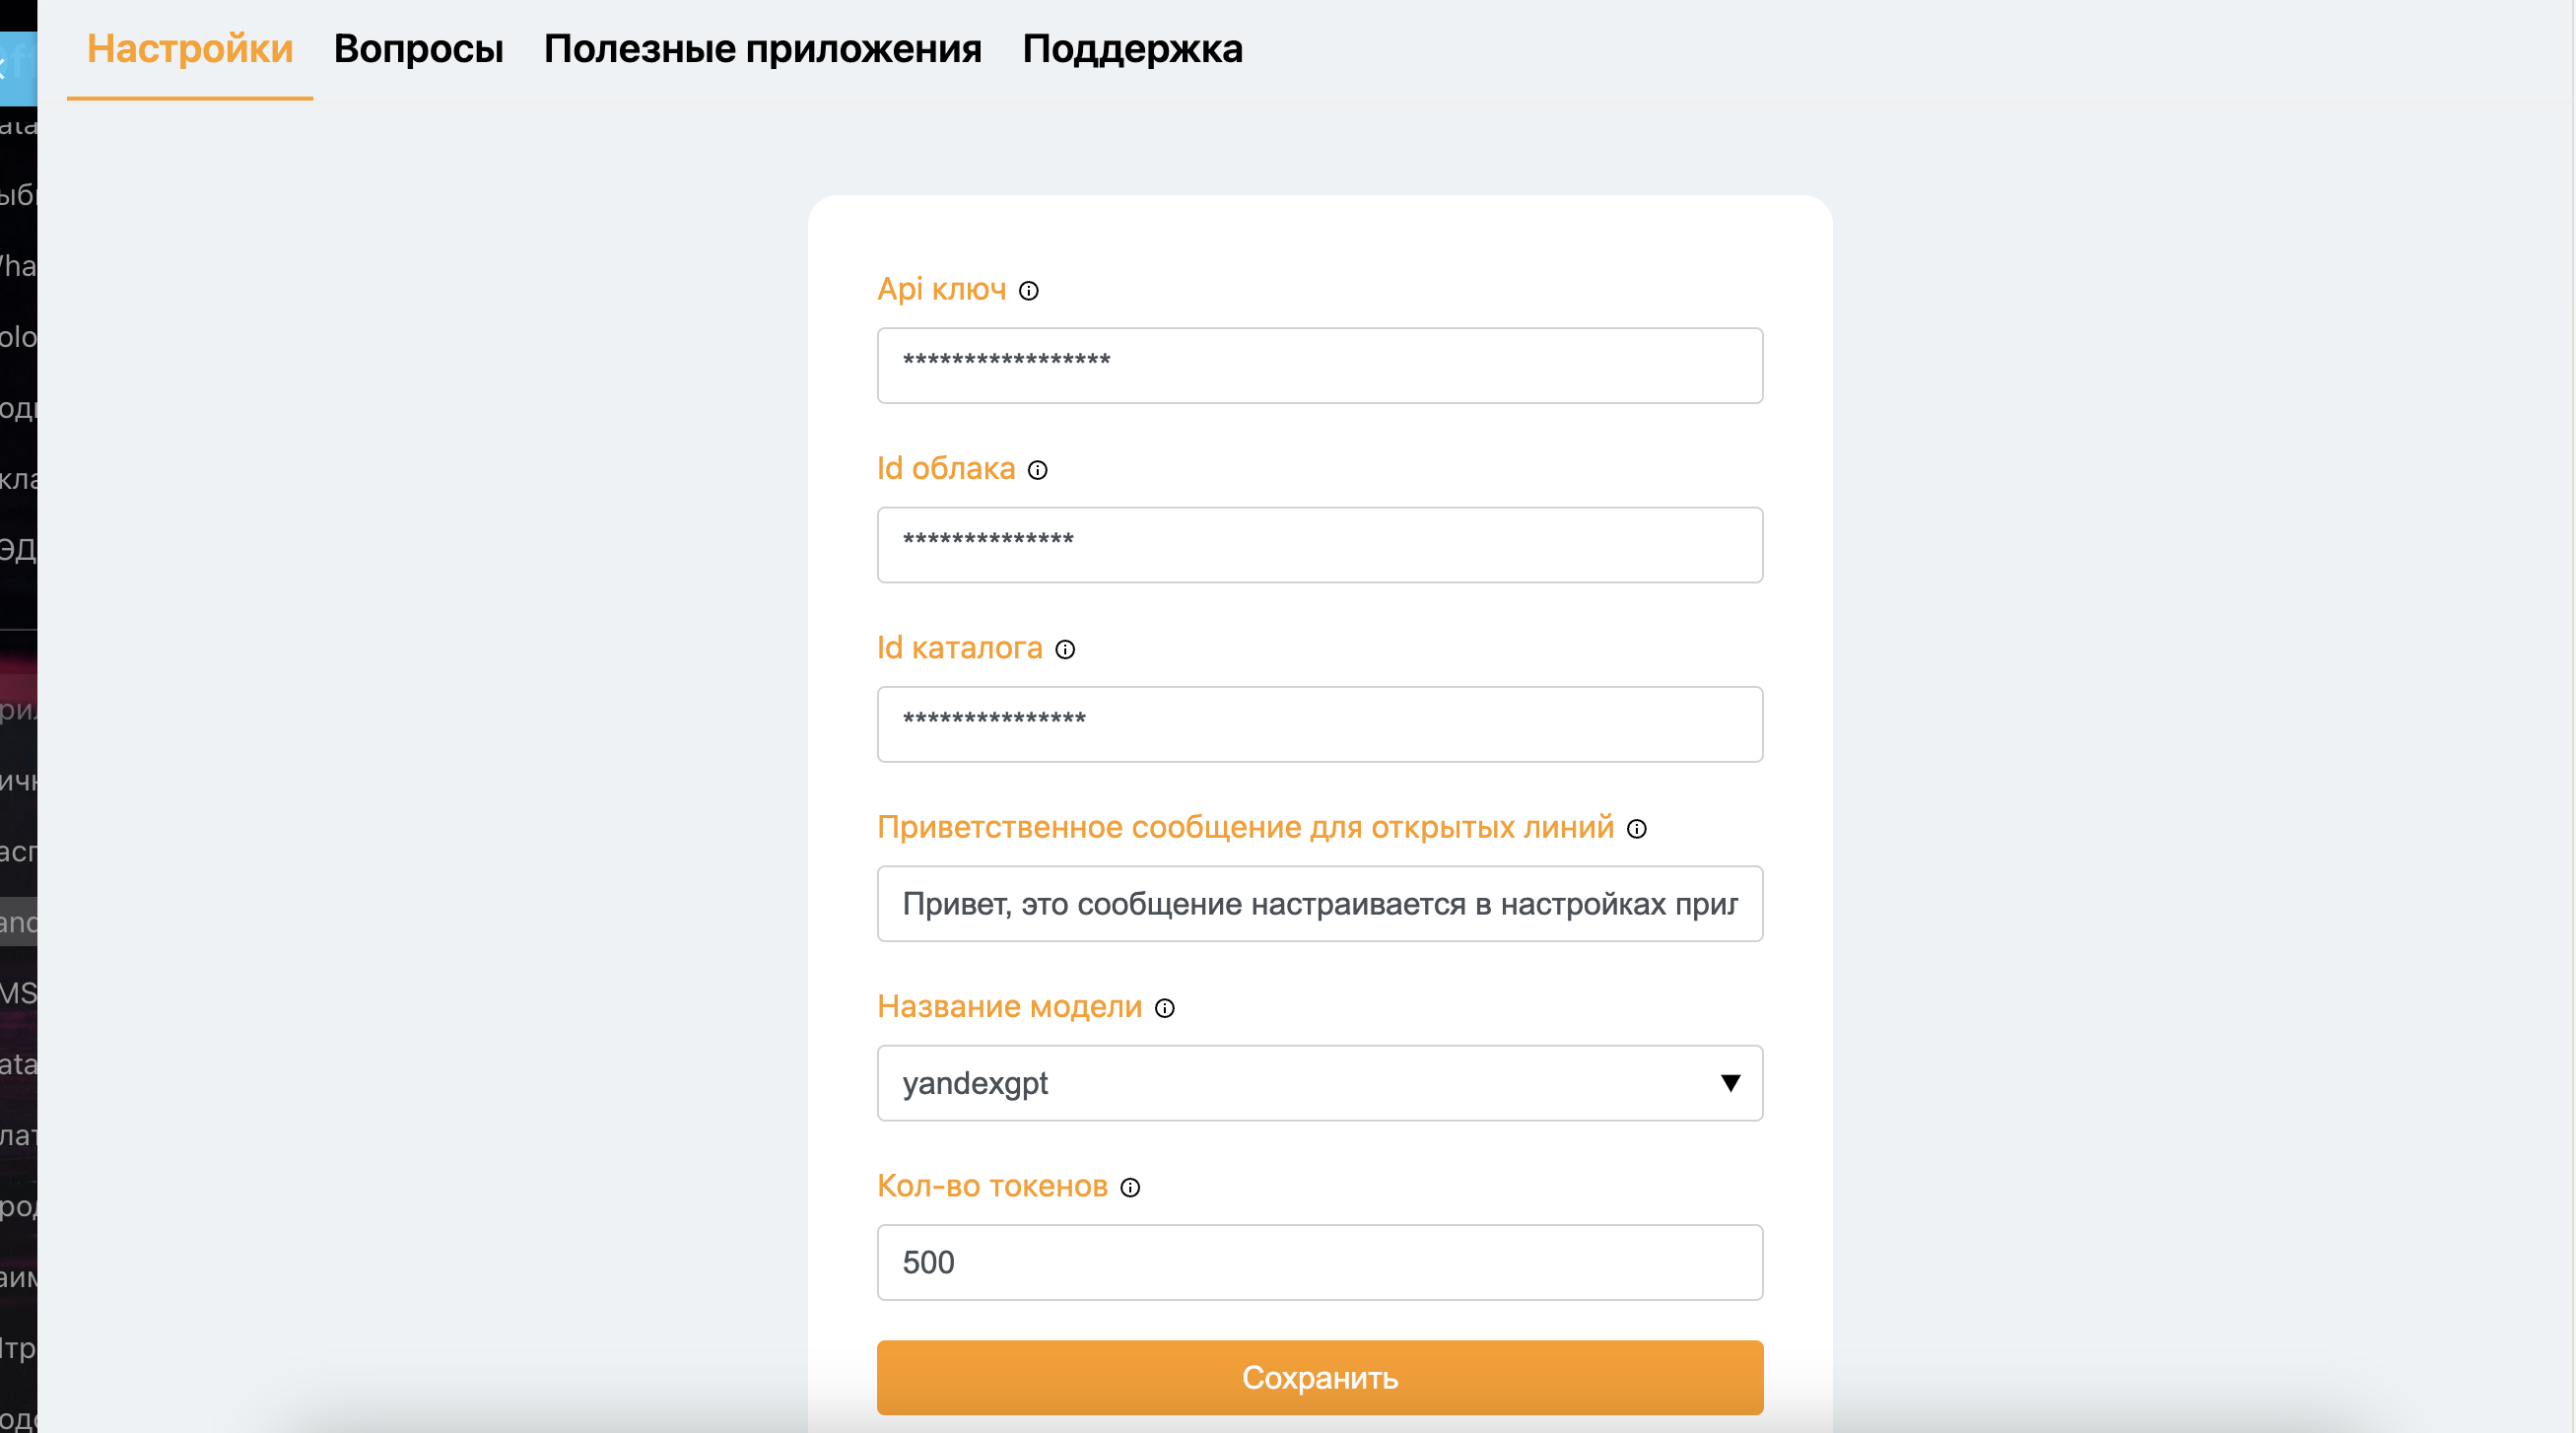The height and width of the screenshot is (1433, 2576).
Task: Select the Настройки tab
Action: (x=189, y=49)
